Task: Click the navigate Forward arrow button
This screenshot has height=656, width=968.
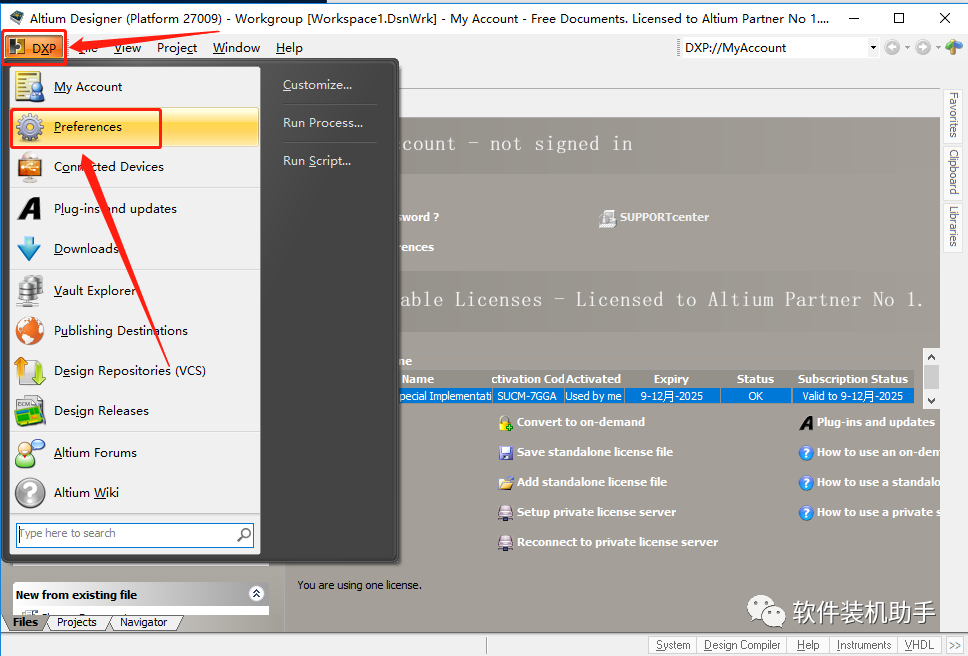Action: (x=923, y=48)
